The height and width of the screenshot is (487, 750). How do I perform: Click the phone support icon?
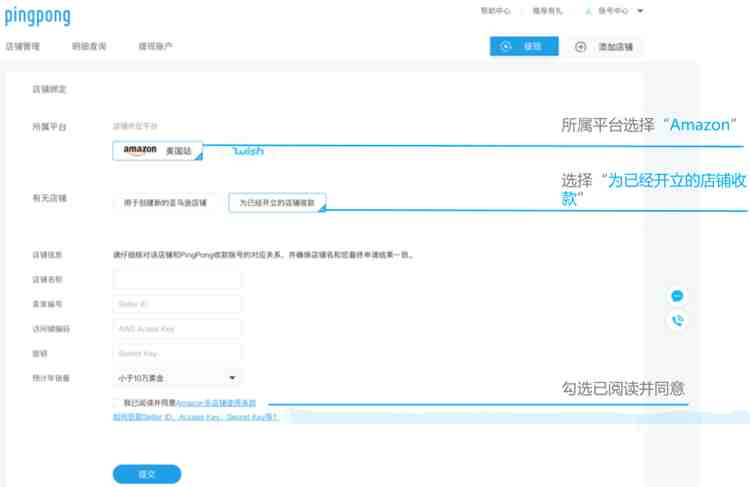(677, 320)
